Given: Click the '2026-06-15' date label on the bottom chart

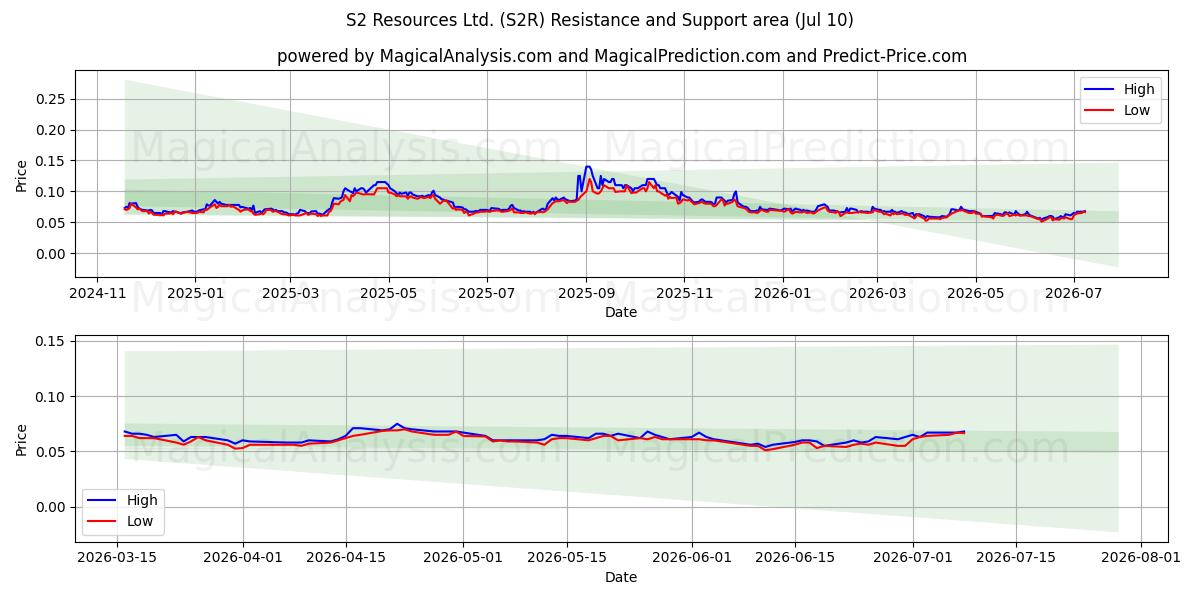Looking at the screenshot, I should click(x=795, y=559).
